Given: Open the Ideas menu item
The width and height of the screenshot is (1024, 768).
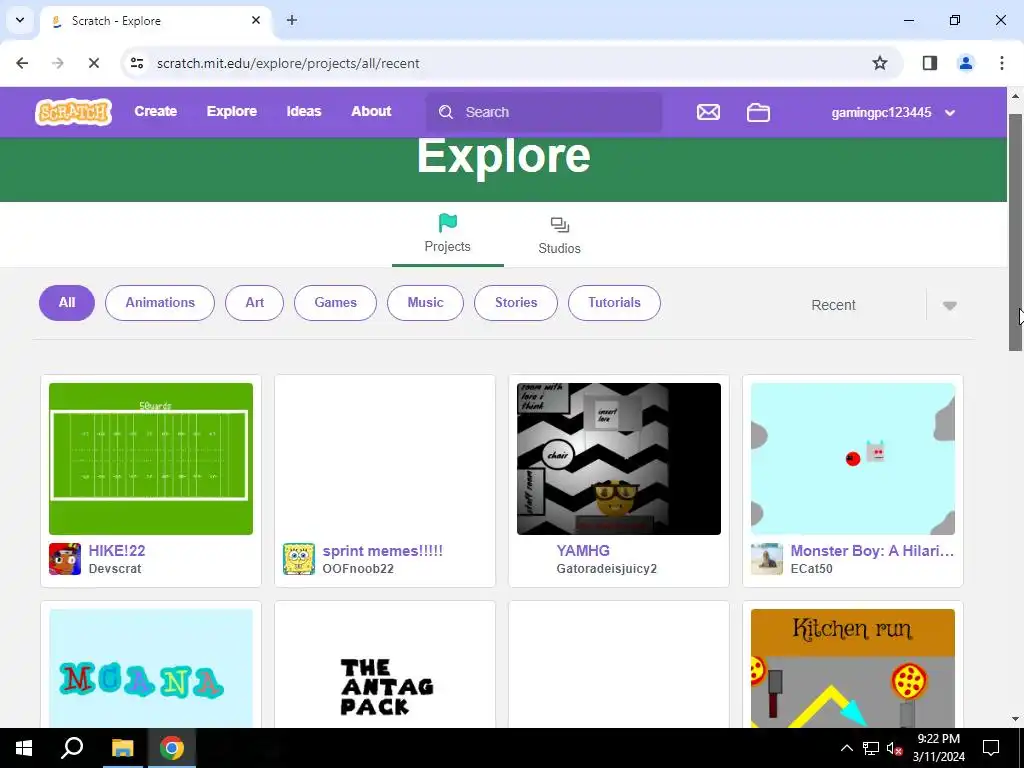Looking at the screenshot, I should tap(304, 112).
